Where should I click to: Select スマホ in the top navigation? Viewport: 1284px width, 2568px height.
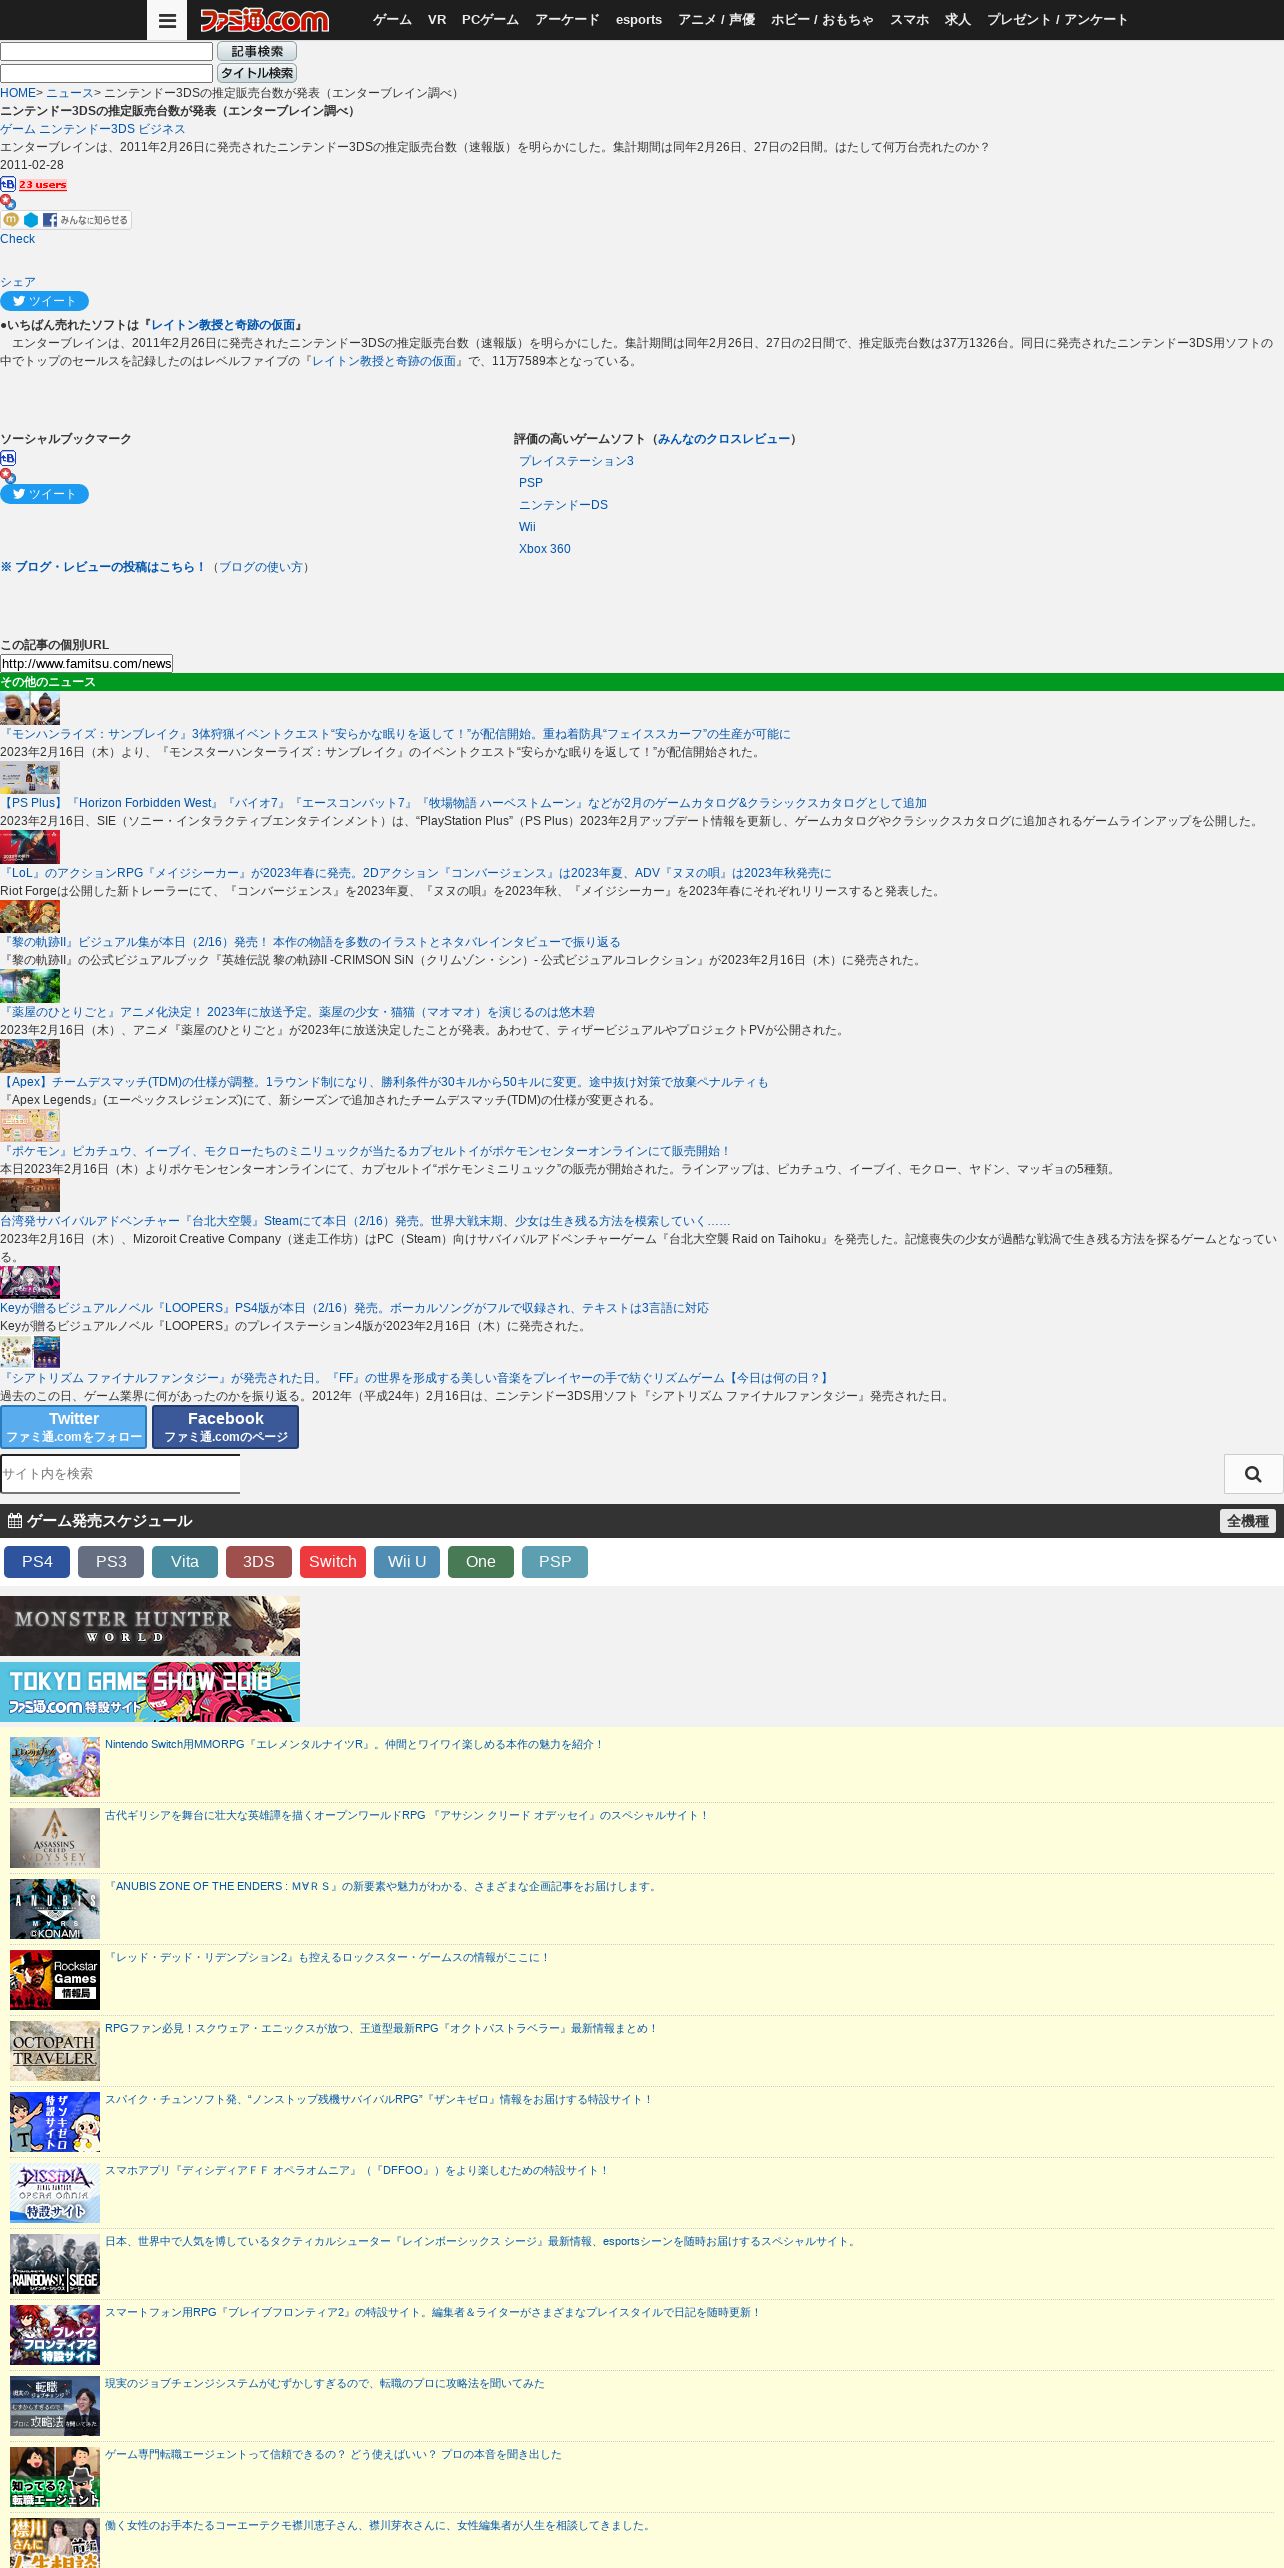909,20
